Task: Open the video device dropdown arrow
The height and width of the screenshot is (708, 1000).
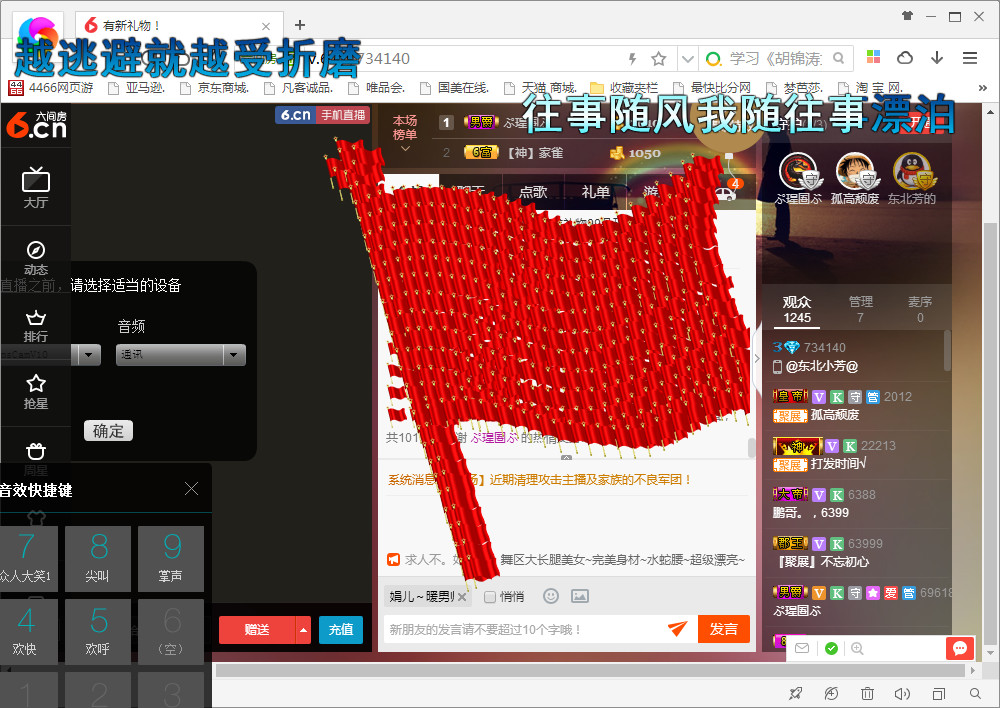Action: pos(89,355)
